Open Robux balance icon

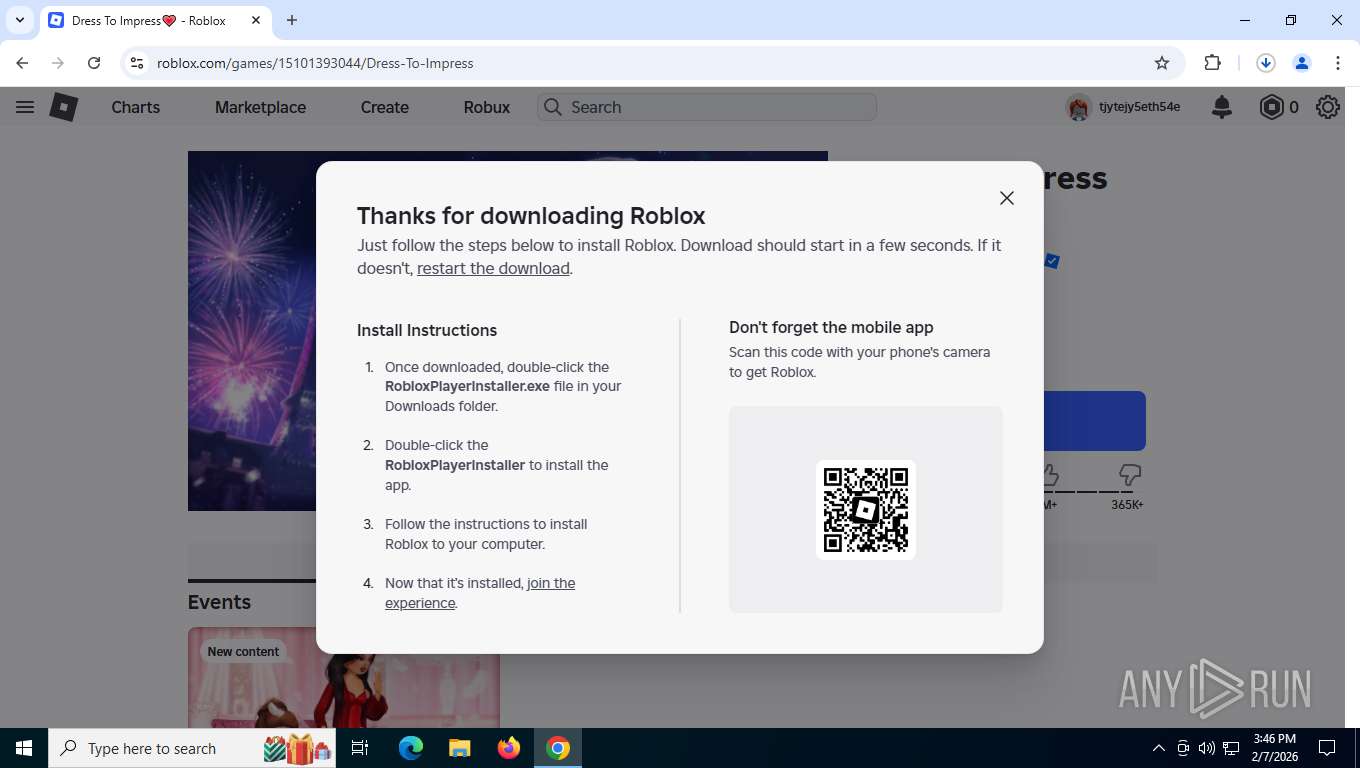(x=1271, y=107)
